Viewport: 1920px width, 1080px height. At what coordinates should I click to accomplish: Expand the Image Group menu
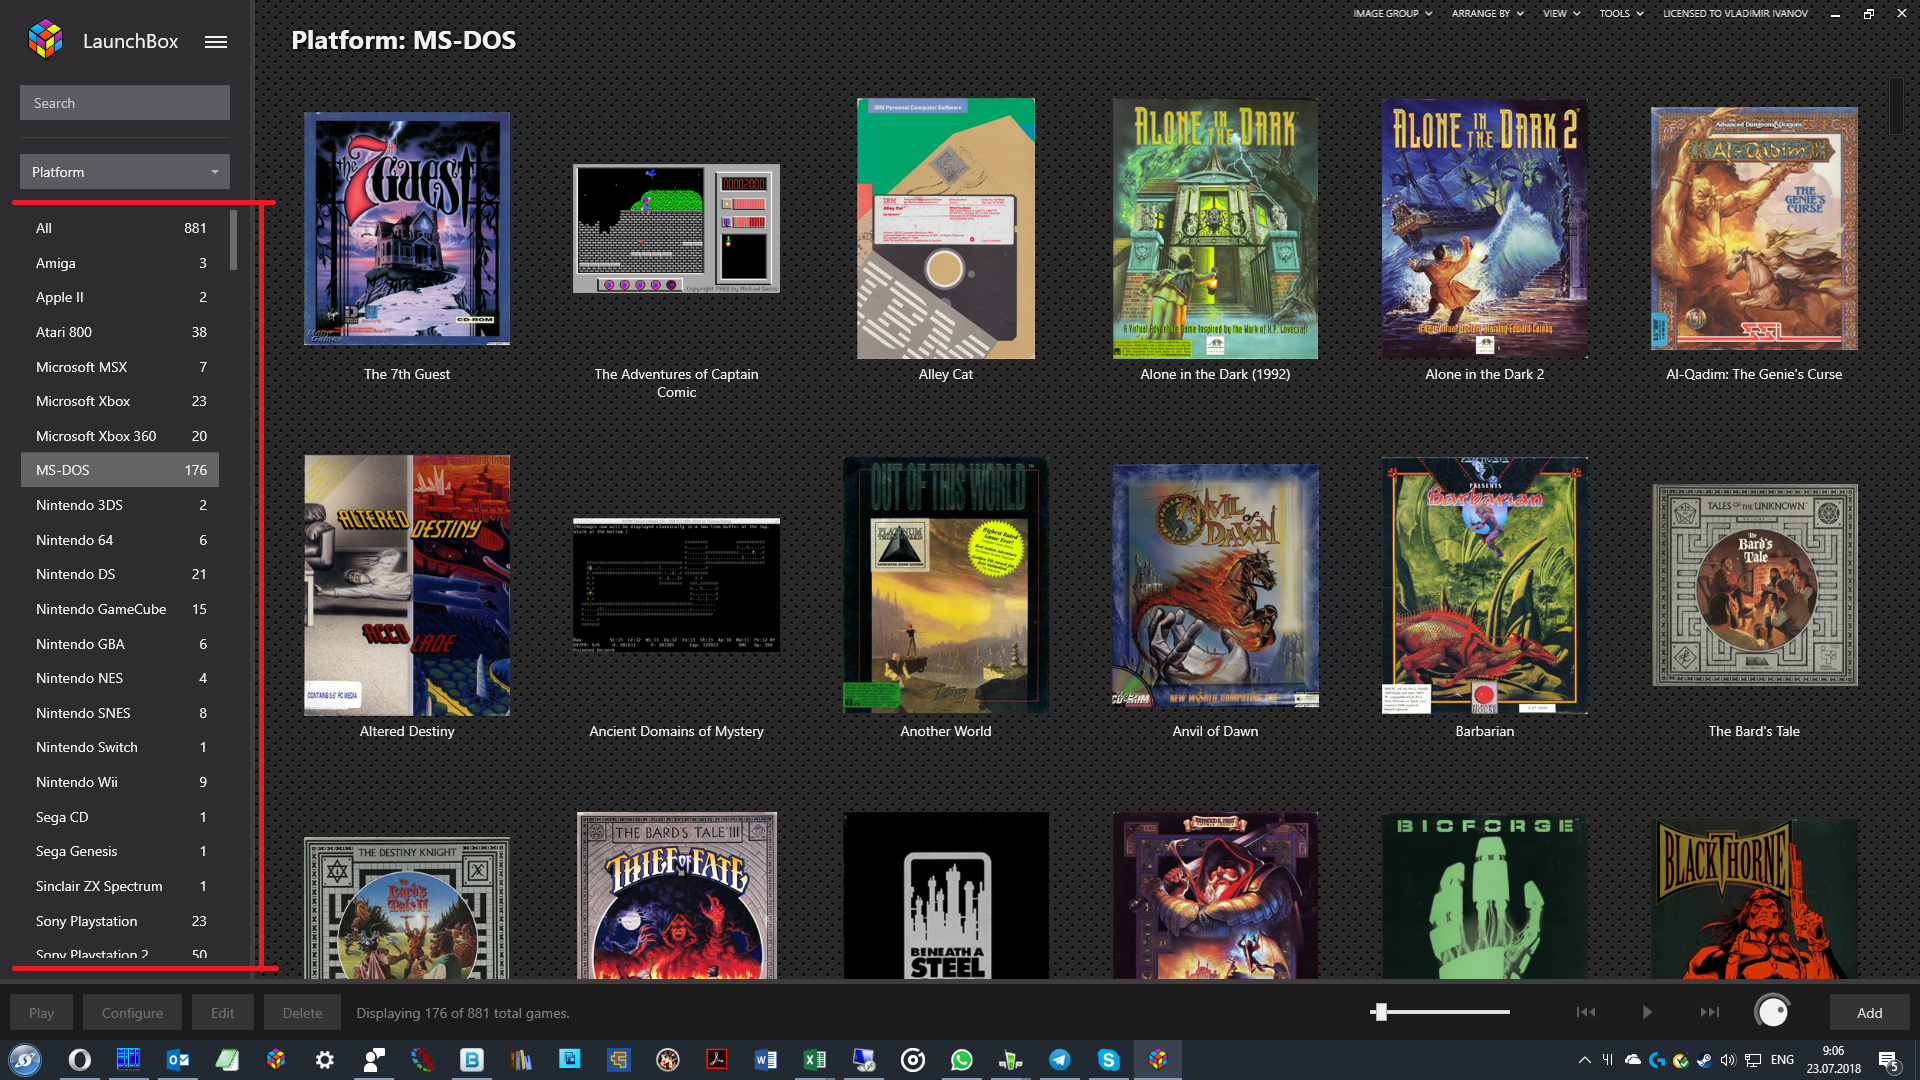1393,14
